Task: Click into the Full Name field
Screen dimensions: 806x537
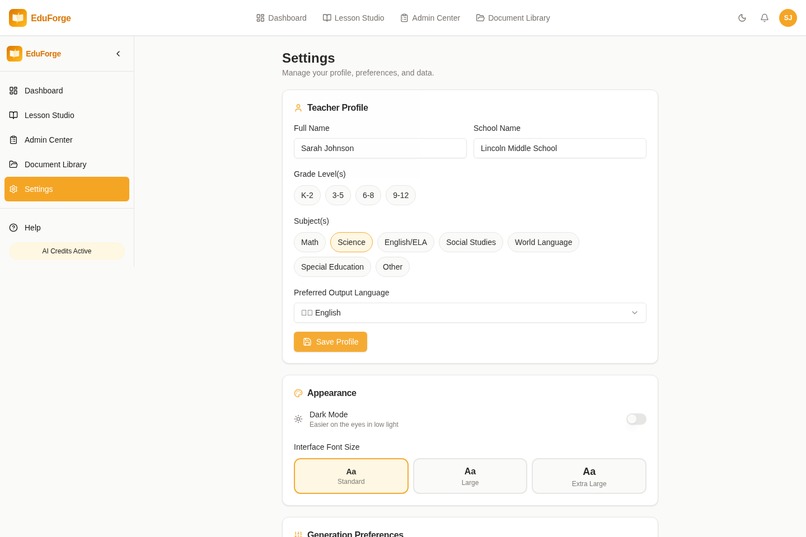Action: click(x=380, y=148)
